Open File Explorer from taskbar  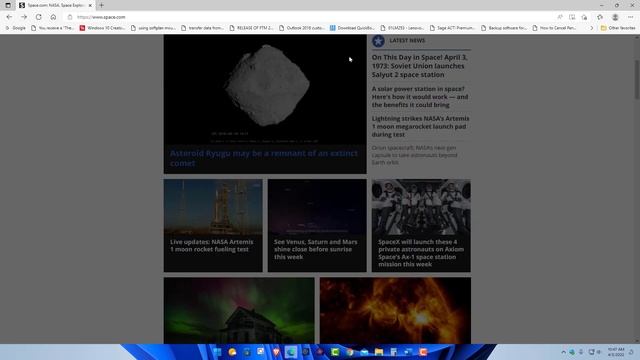[x=379, y=352]
